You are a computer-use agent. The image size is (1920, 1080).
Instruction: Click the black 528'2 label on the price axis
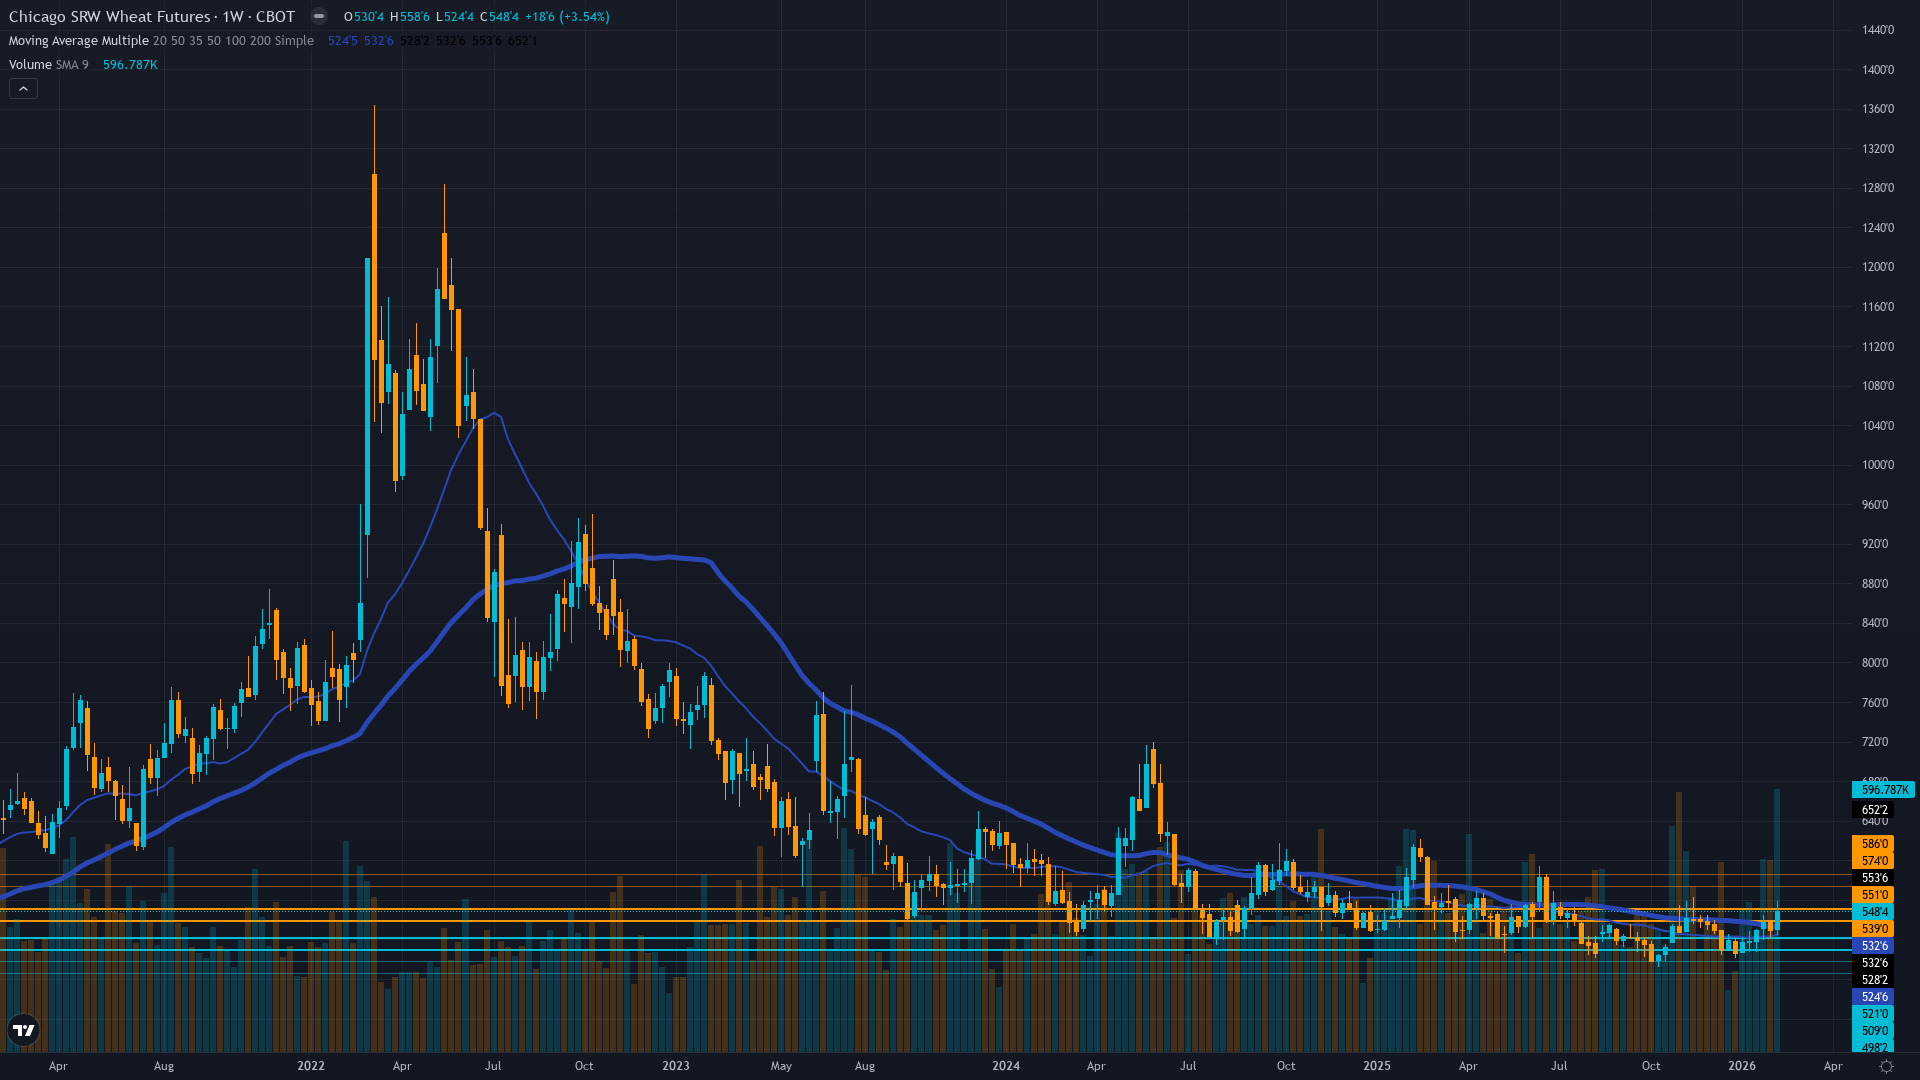[x=1873, y=980]
